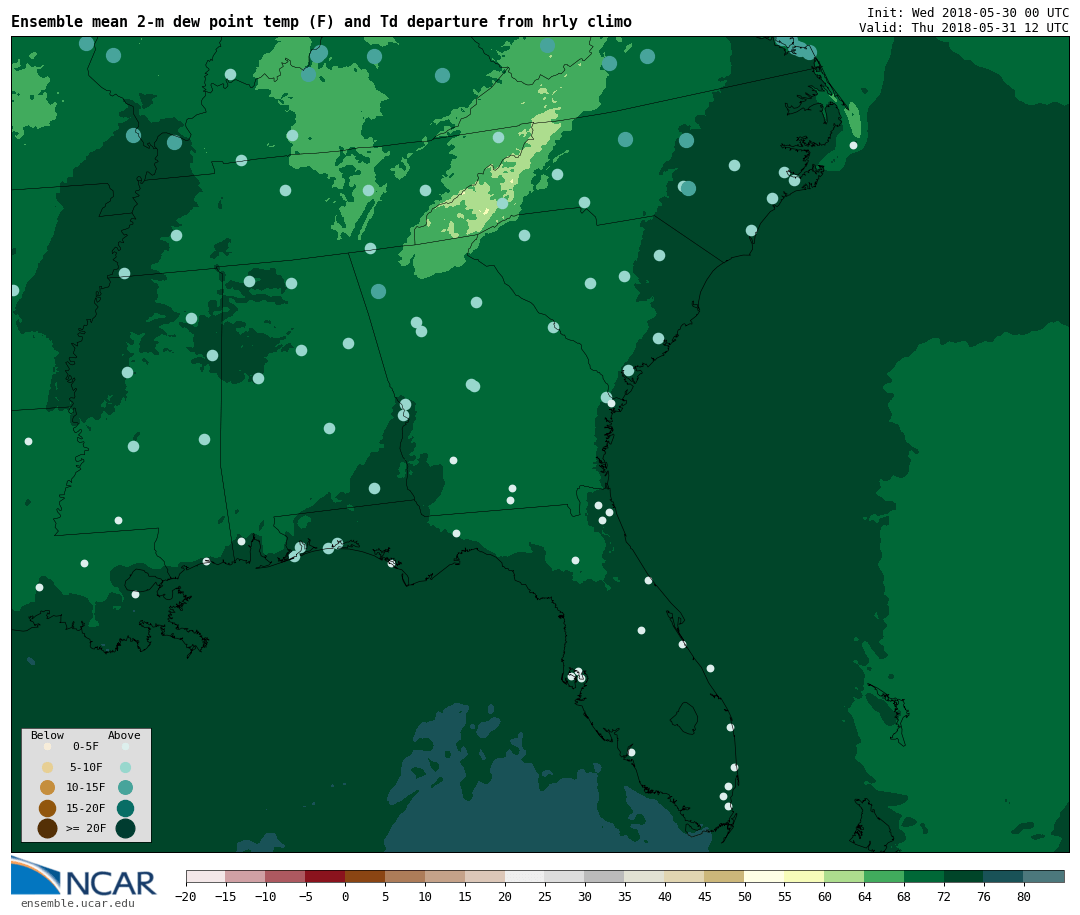This screenshot has width=1080, height=915.
Task: Click the Above 0-5F legend circle
Action: [x=125, y=746]
